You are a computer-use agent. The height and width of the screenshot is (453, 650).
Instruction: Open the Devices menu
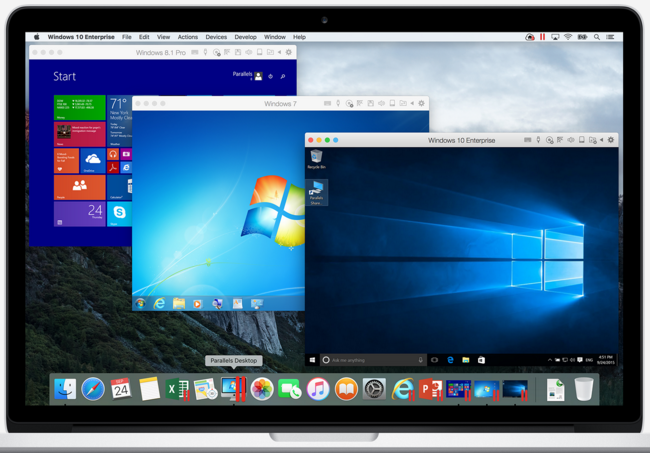[216, 37]
